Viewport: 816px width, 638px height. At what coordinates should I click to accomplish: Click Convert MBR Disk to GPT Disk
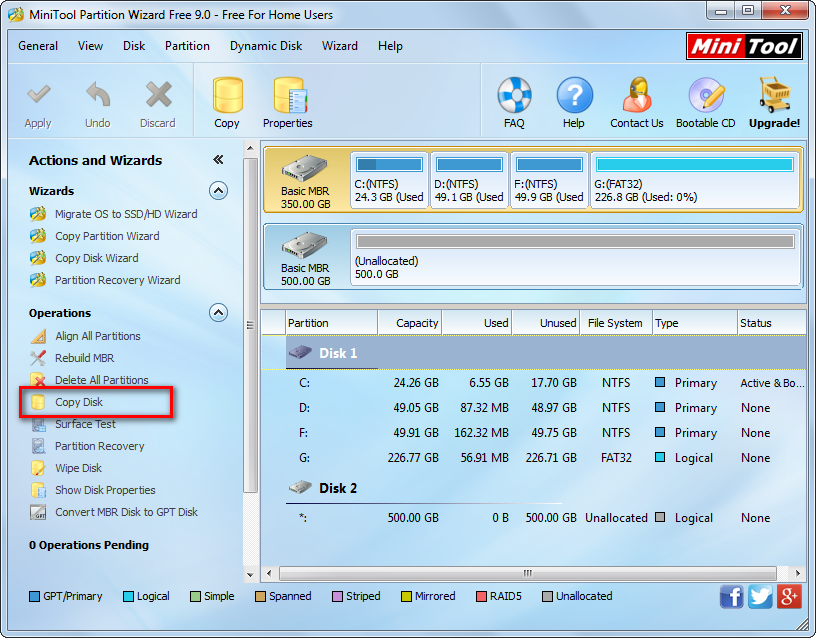(126, 512)
